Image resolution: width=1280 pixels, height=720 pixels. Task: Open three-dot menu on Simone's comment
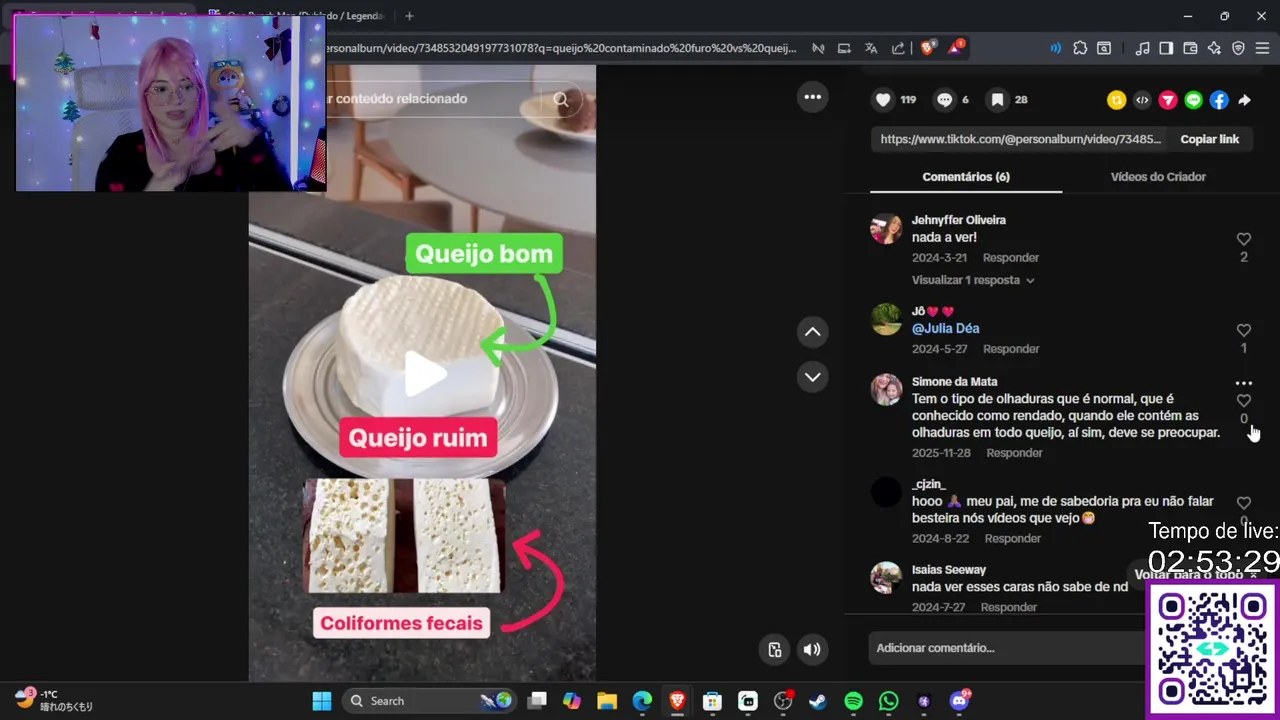point(1244,383)
